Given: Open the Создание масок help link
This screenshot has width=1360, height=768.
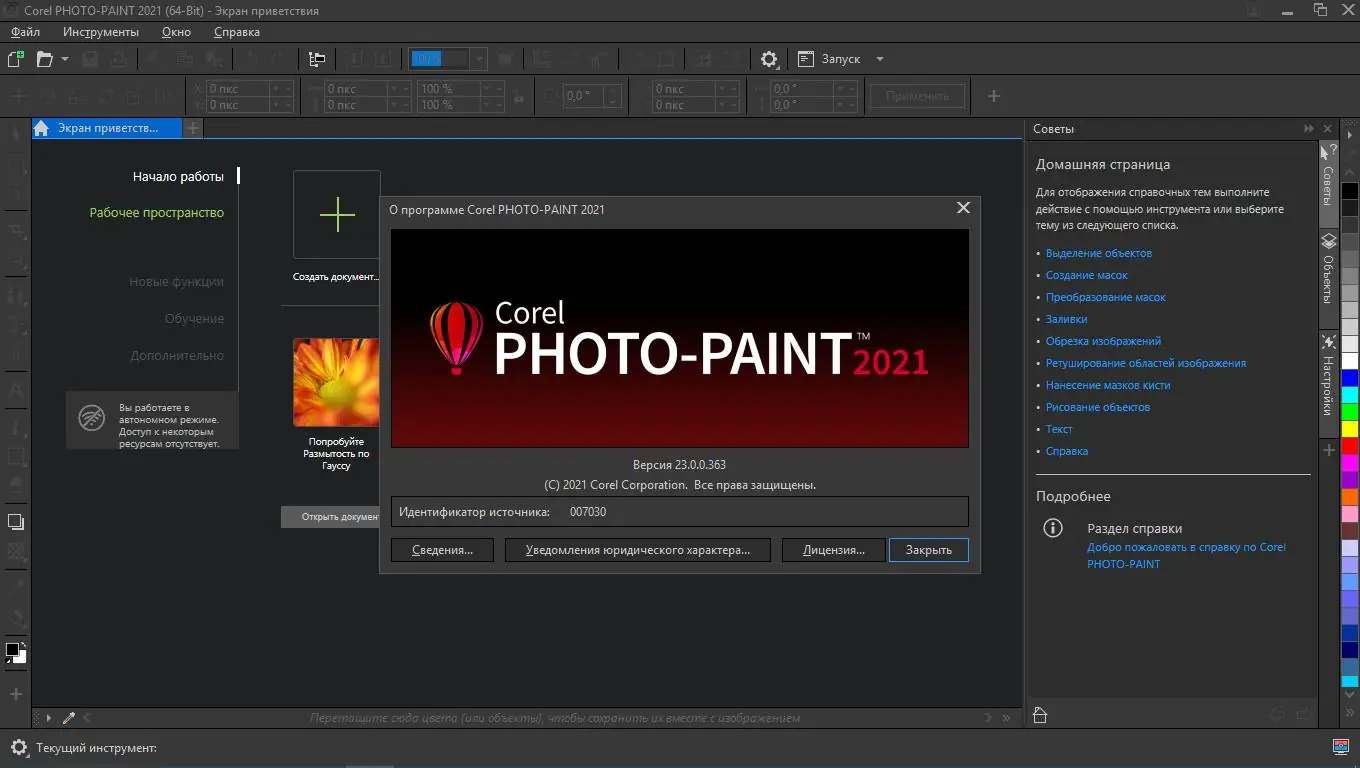Looking at the screenshot, I should (1088, 274).
